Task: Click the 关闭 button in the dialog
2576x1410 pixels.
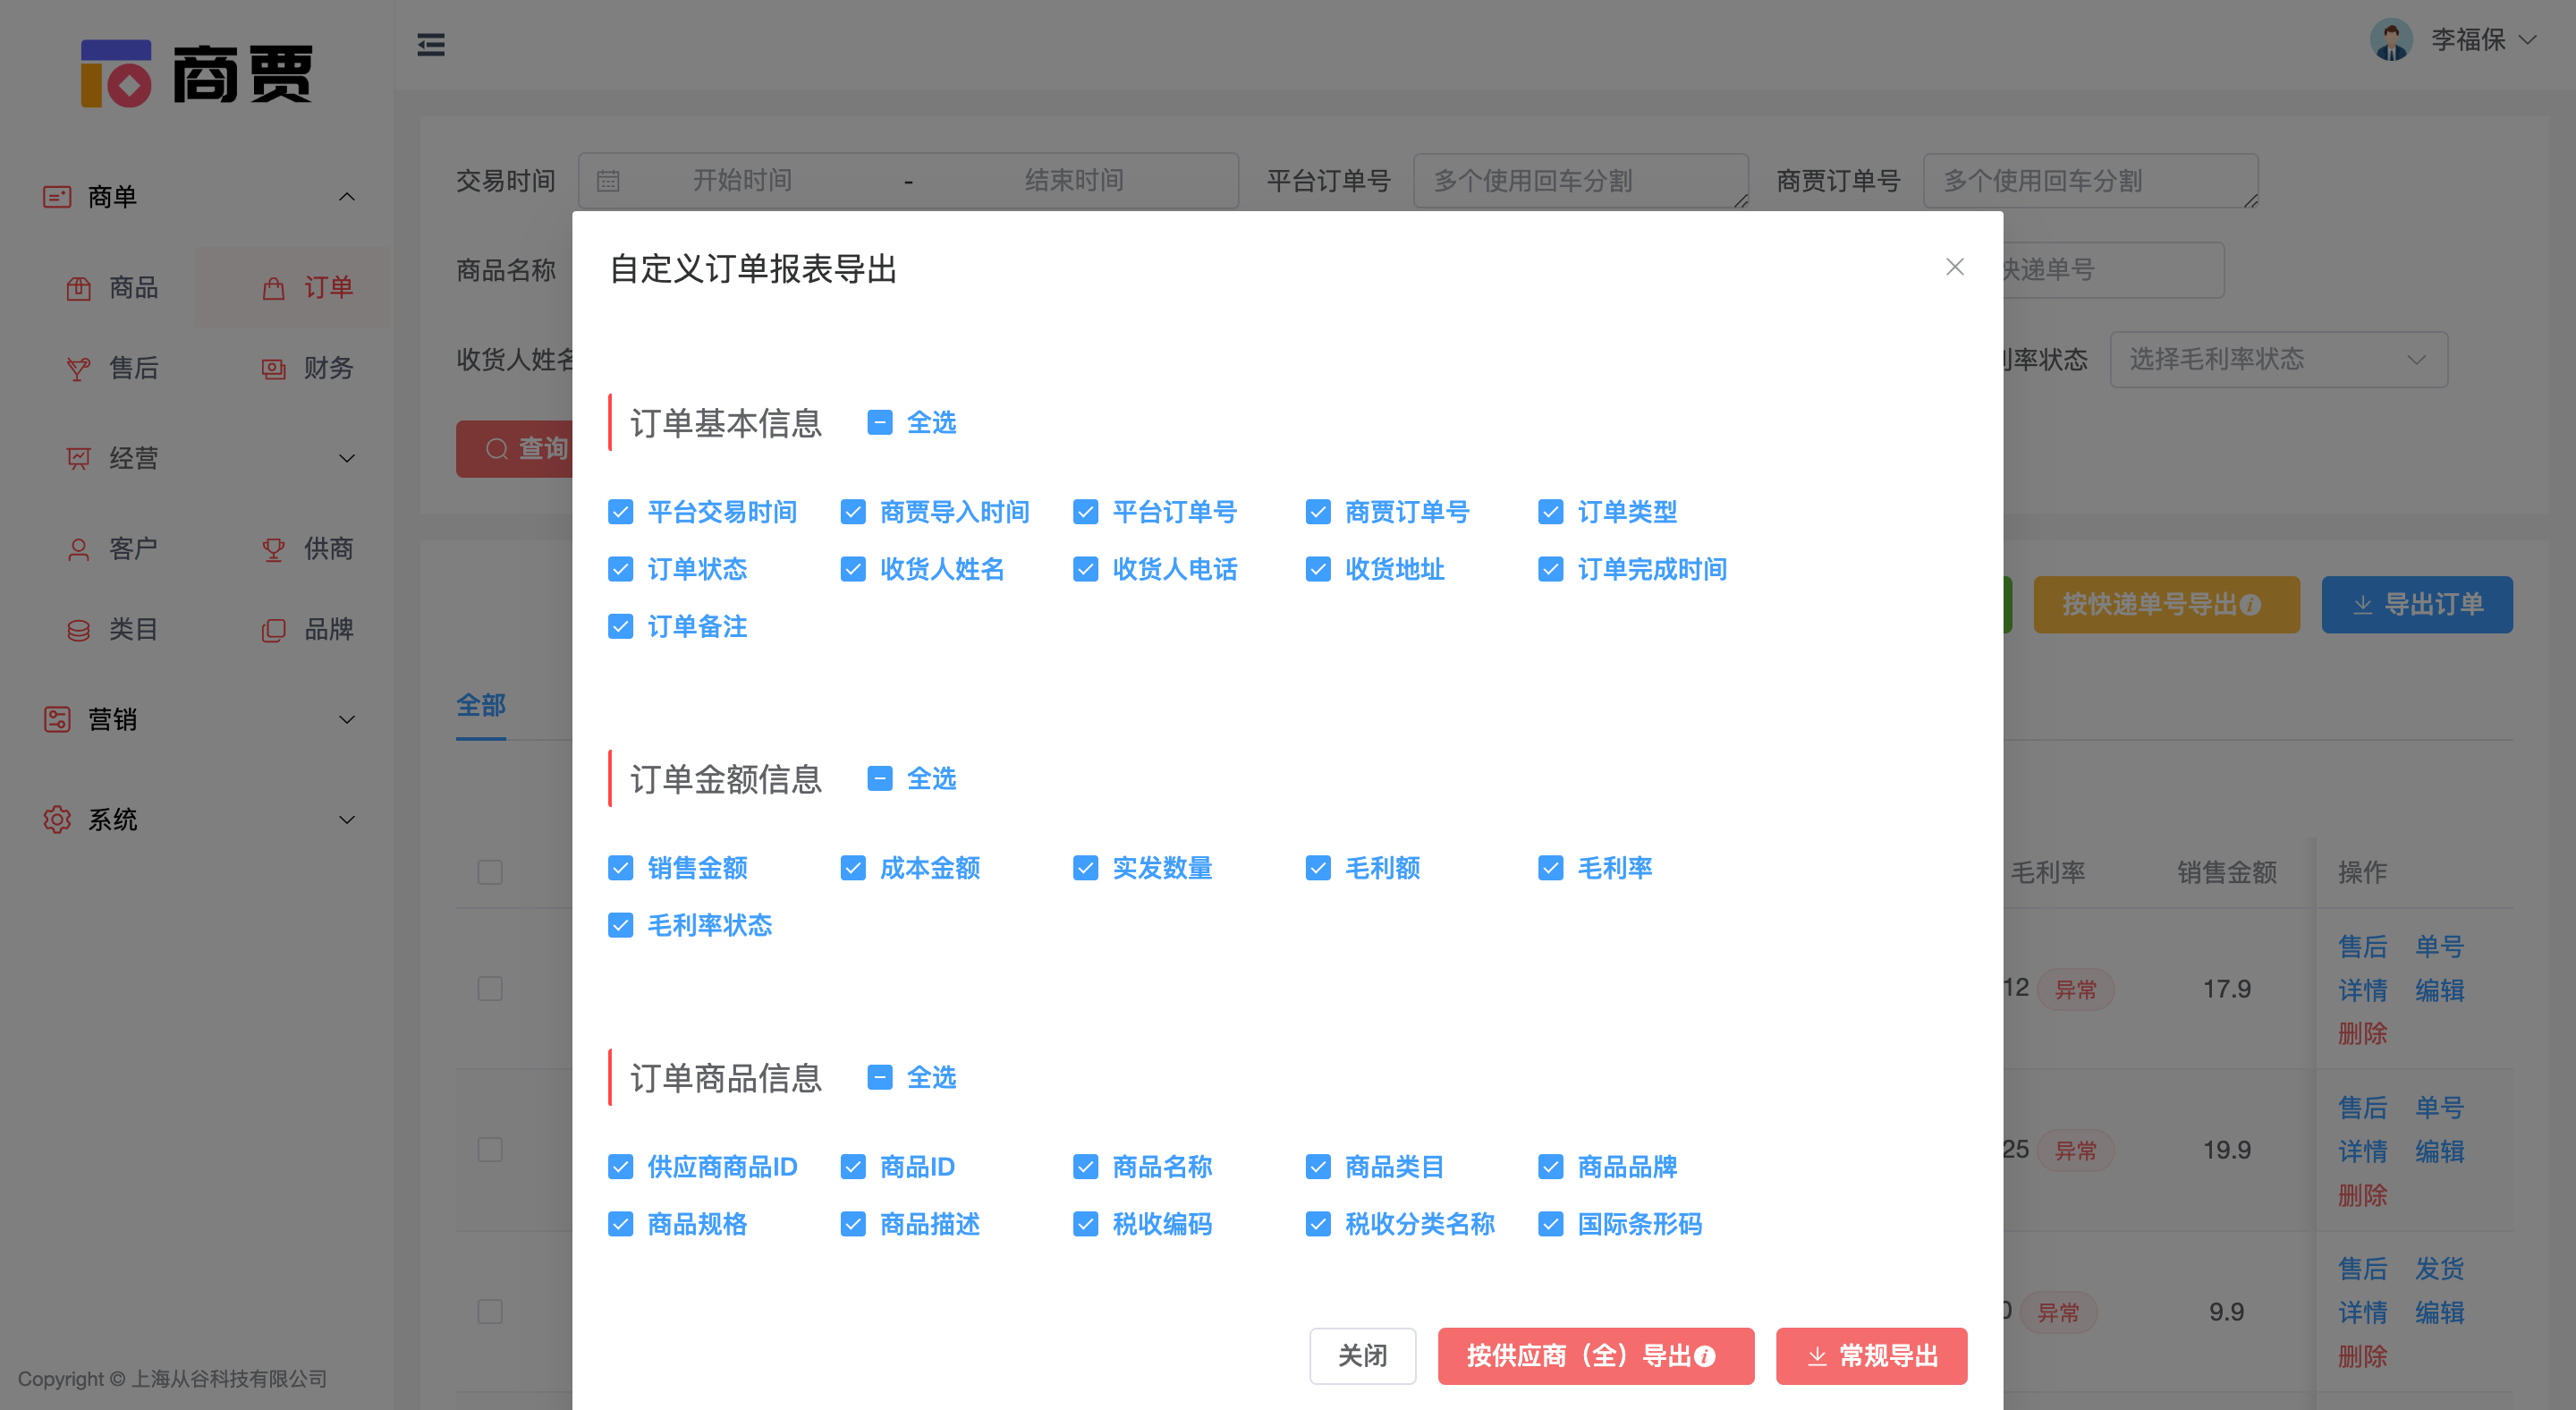Action: (x=1362, y=1356)
